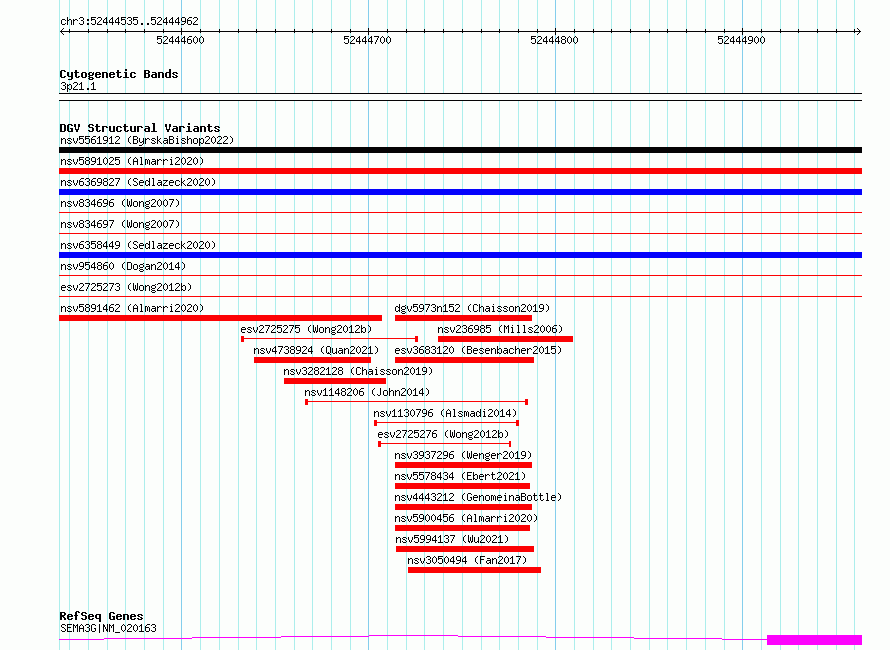Click the nsv1130796 (Alsmadi2014) label

445,413
